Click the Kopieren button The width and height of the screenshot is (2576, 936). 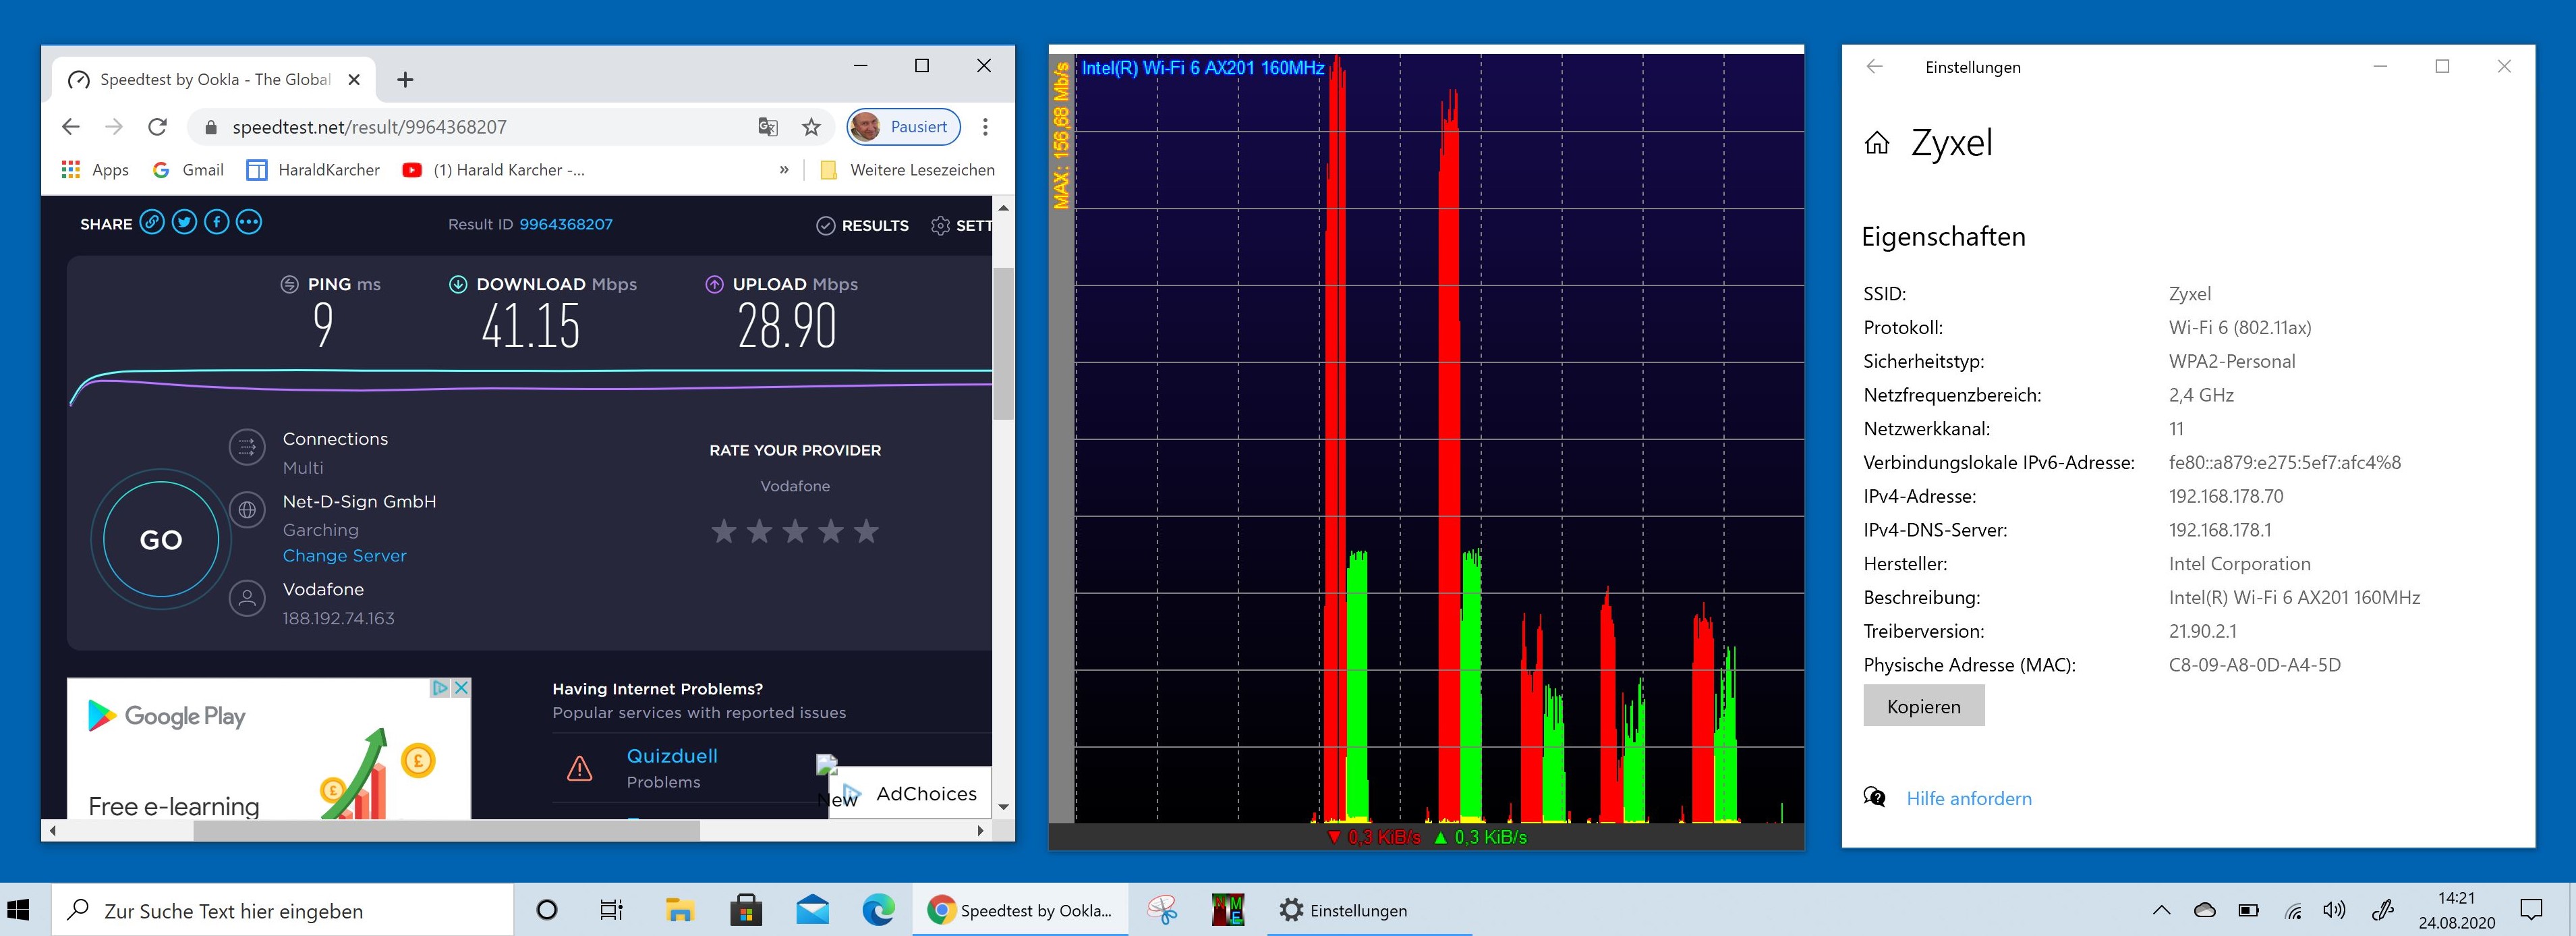(x=1923, y=706)
